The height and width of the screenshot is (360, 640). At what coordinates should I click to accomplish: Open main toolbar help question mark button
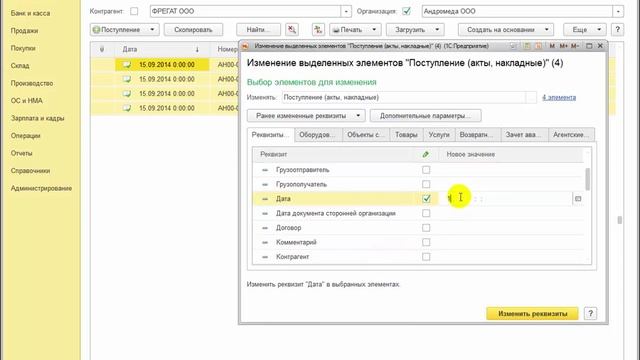[x=617, y=29]
